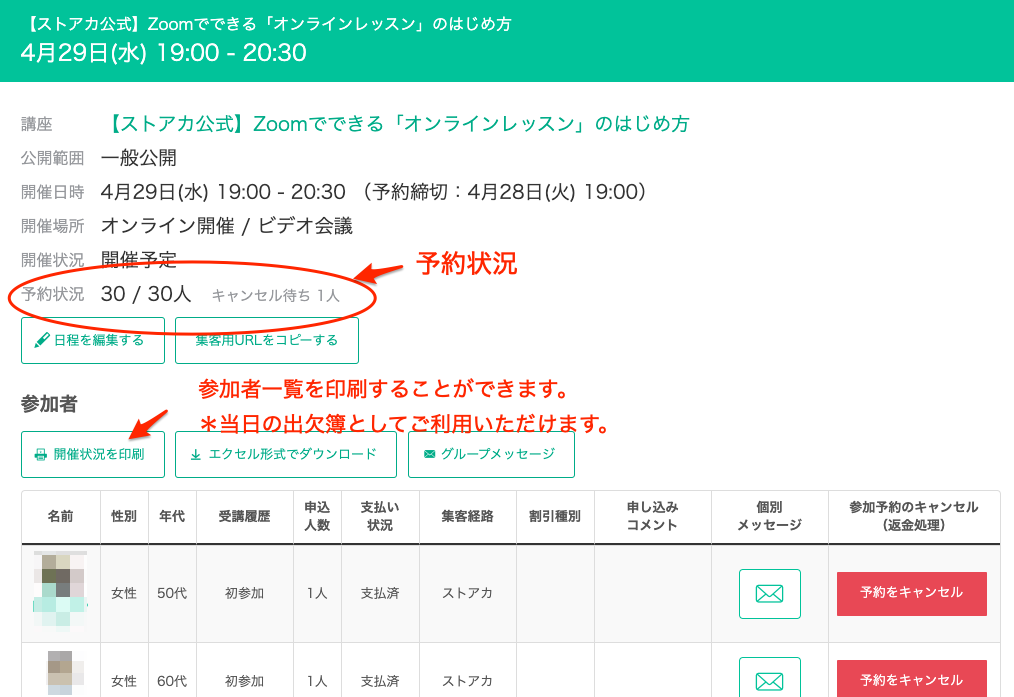Open the course title link next to 講座
The image size is (1014, 697).
point(396,123)
